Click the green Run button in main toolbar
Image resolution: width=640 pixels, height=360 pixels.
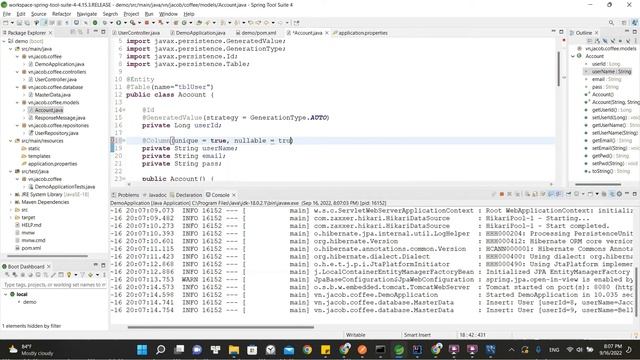(x=119, y=23)
